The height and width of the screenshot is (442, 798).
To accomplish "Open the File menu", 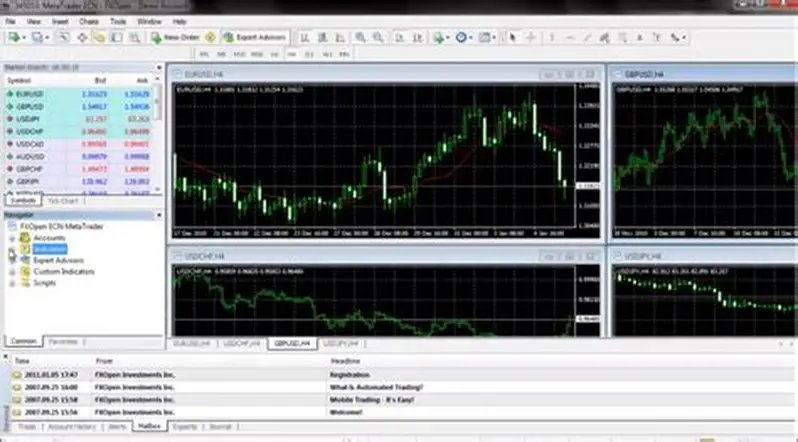I will click(x=10, y=21).
